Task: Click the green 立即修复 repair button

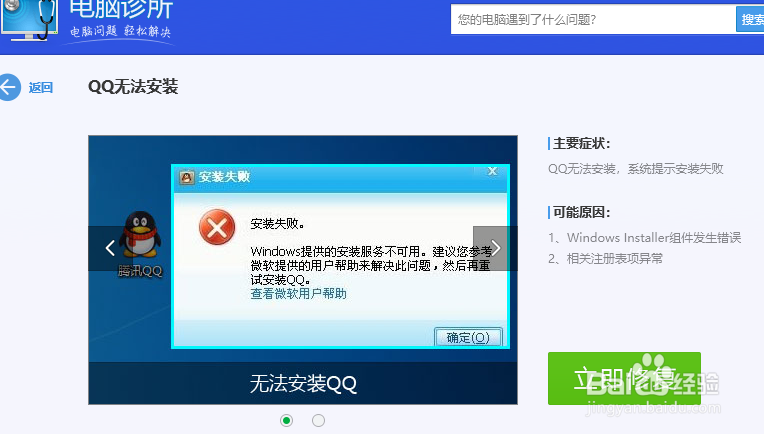Action: pyautogui.click(x=624, y=378)
